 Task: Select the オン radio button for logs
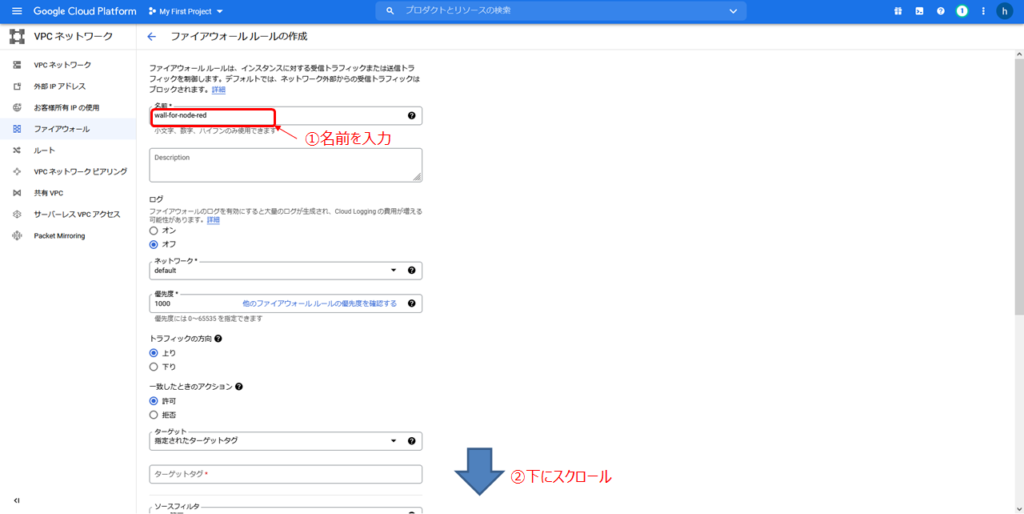click(x=154, y=230)
